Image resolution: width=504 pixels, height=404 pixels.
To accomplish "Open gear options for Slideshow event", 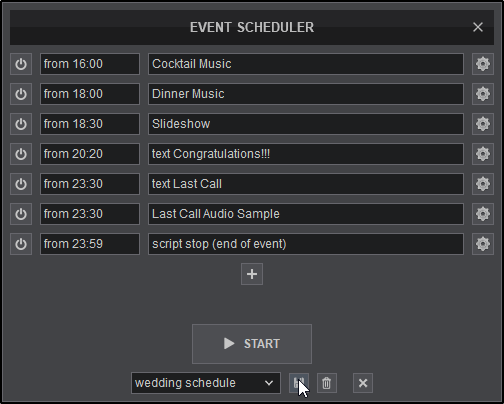I will click(483, 124).
